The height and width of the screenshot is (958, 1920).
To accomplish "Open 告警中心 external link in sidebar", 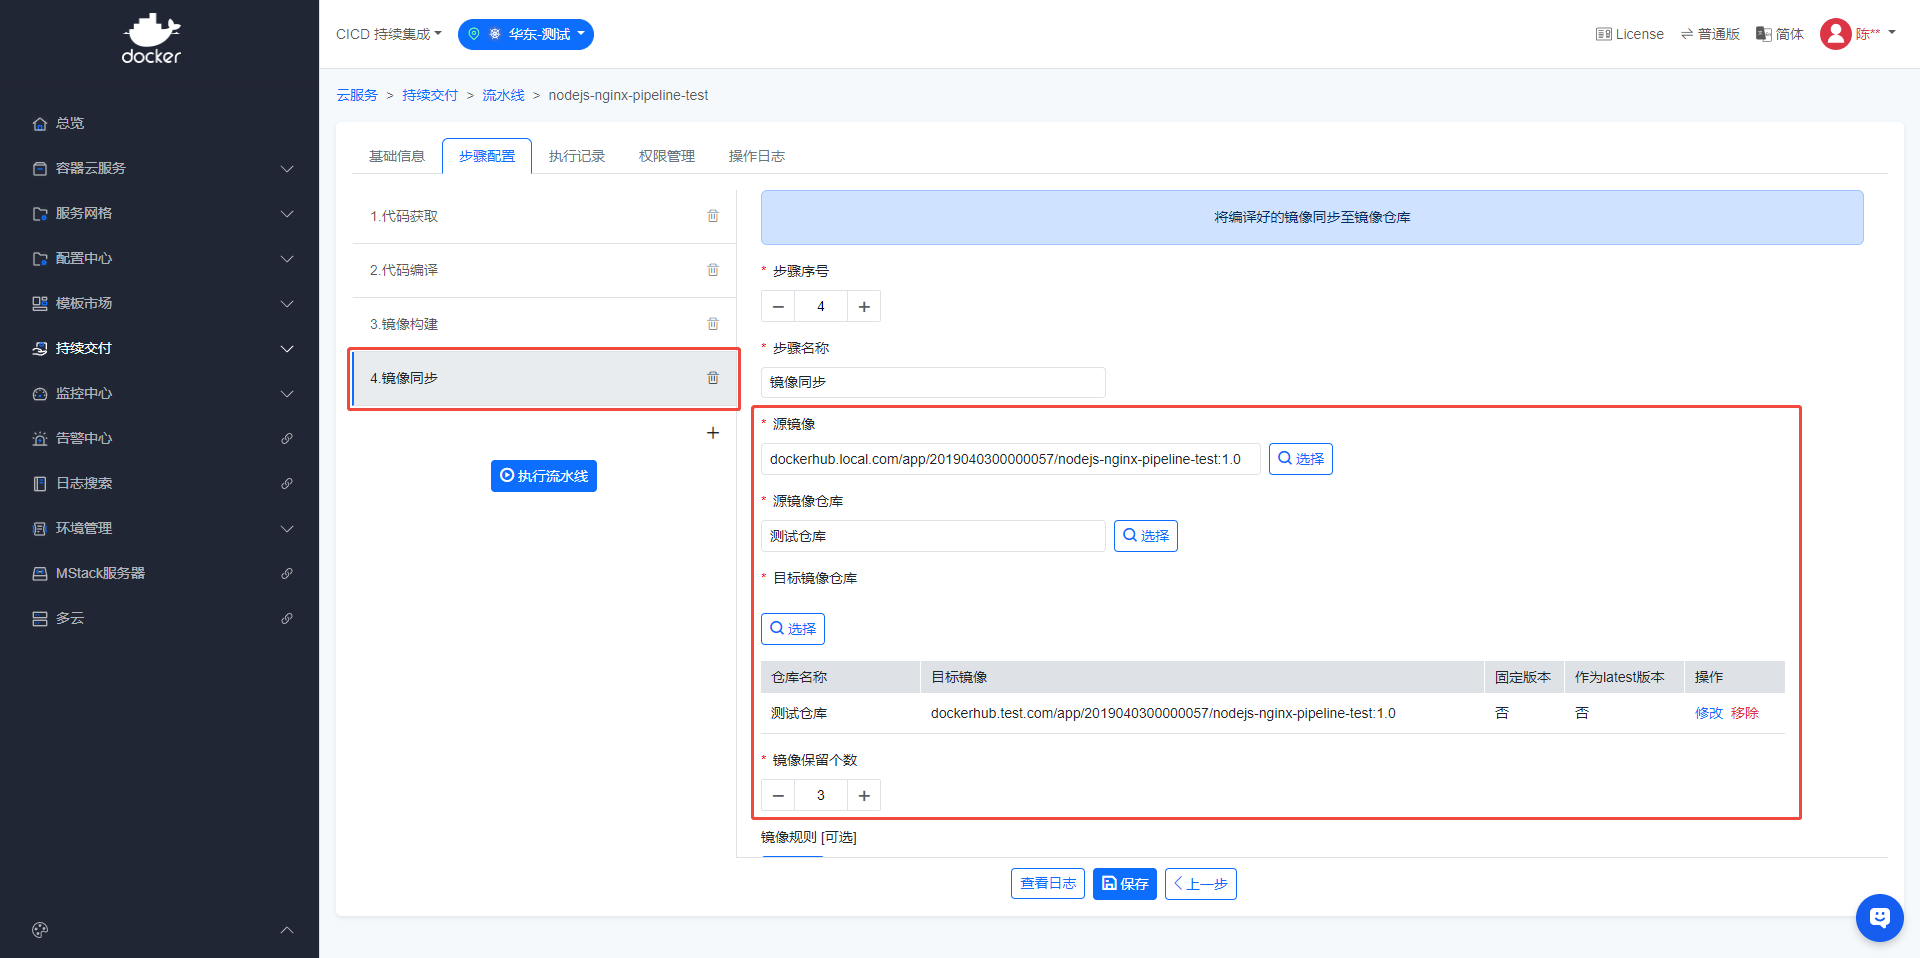I will pos(287,438).
